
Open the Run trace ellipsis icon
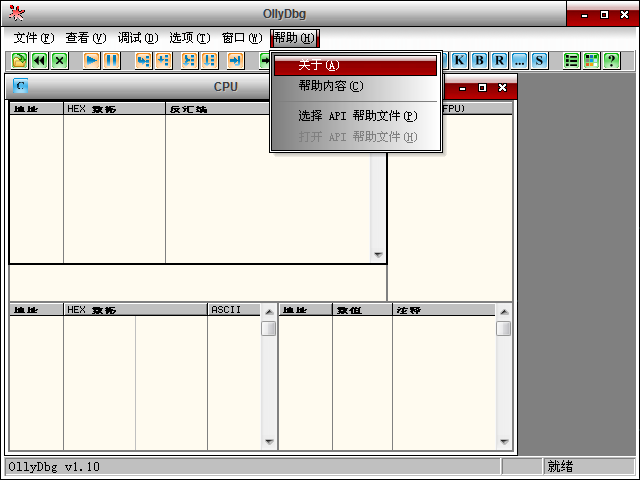pos(519,61)
